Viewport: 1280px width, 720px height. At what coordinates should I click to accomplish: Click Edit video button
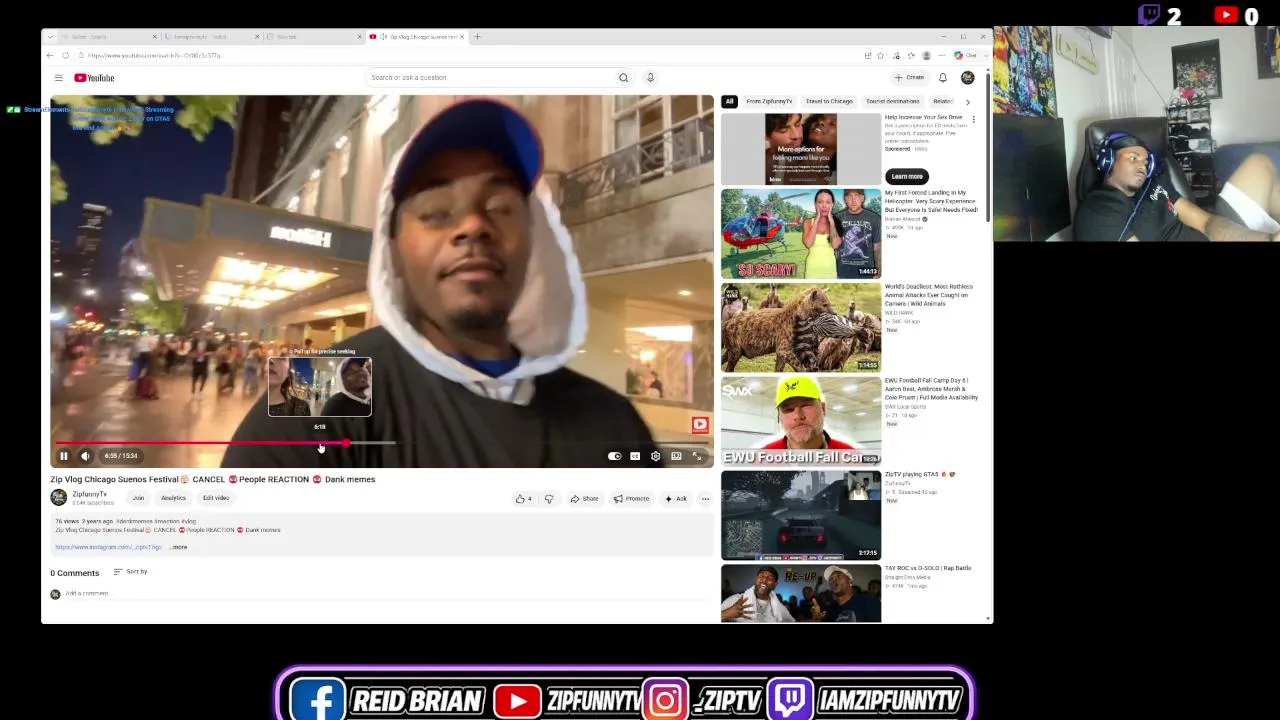[x=216, y=498]
